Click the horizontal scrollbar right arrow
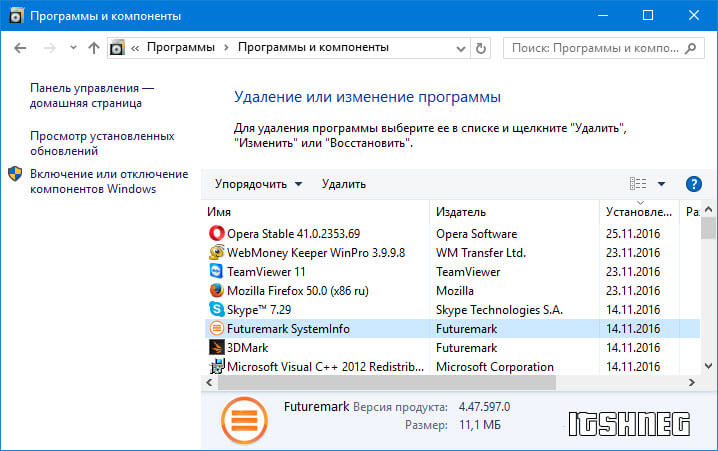This screenshot has width=718, height=451. [x=691, y=383]
